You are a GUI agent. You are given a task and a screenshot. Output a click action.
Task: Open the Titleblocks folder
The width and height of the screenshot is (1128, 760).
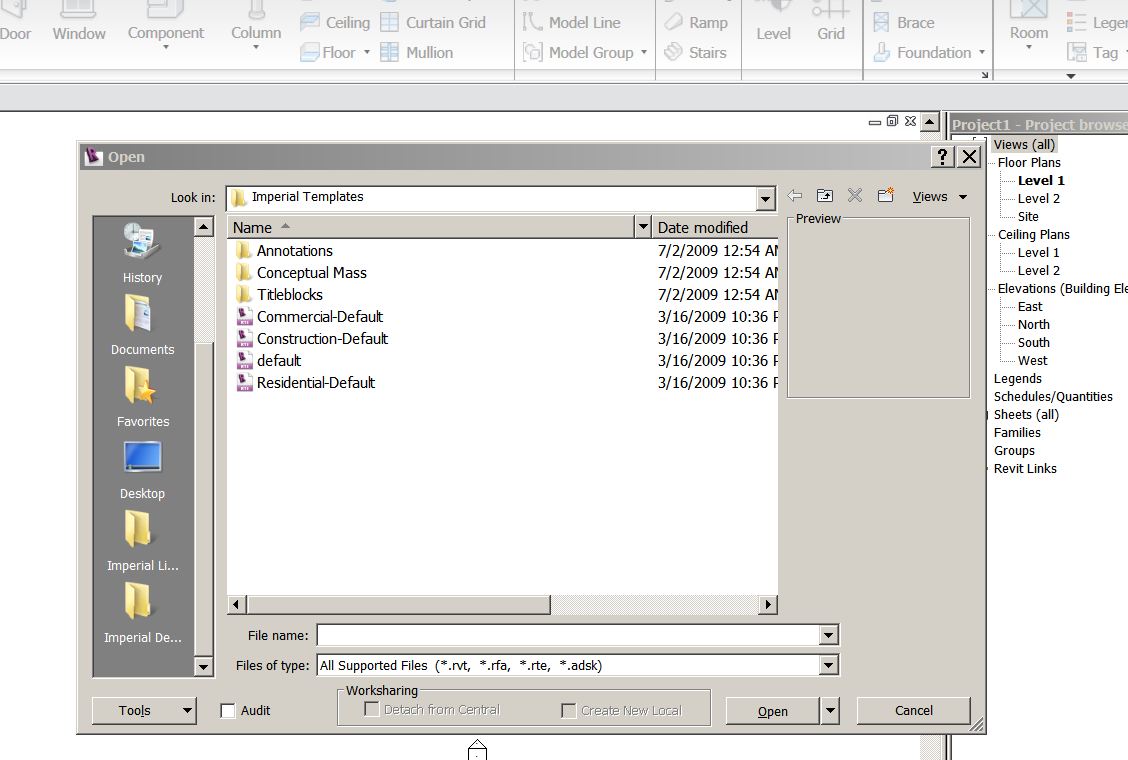point(280,294)
